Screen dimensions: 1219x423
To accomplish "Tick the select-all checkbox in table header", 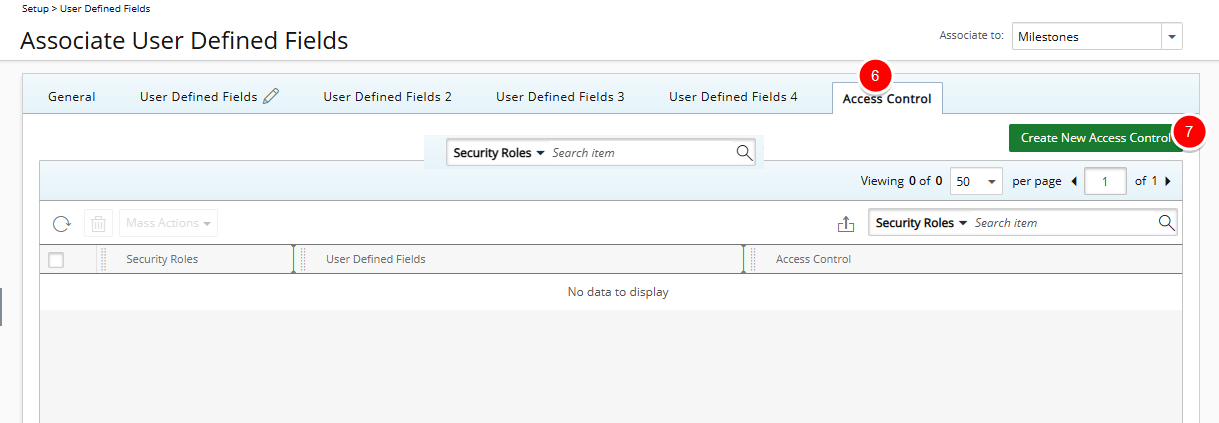I will [56, 260].
